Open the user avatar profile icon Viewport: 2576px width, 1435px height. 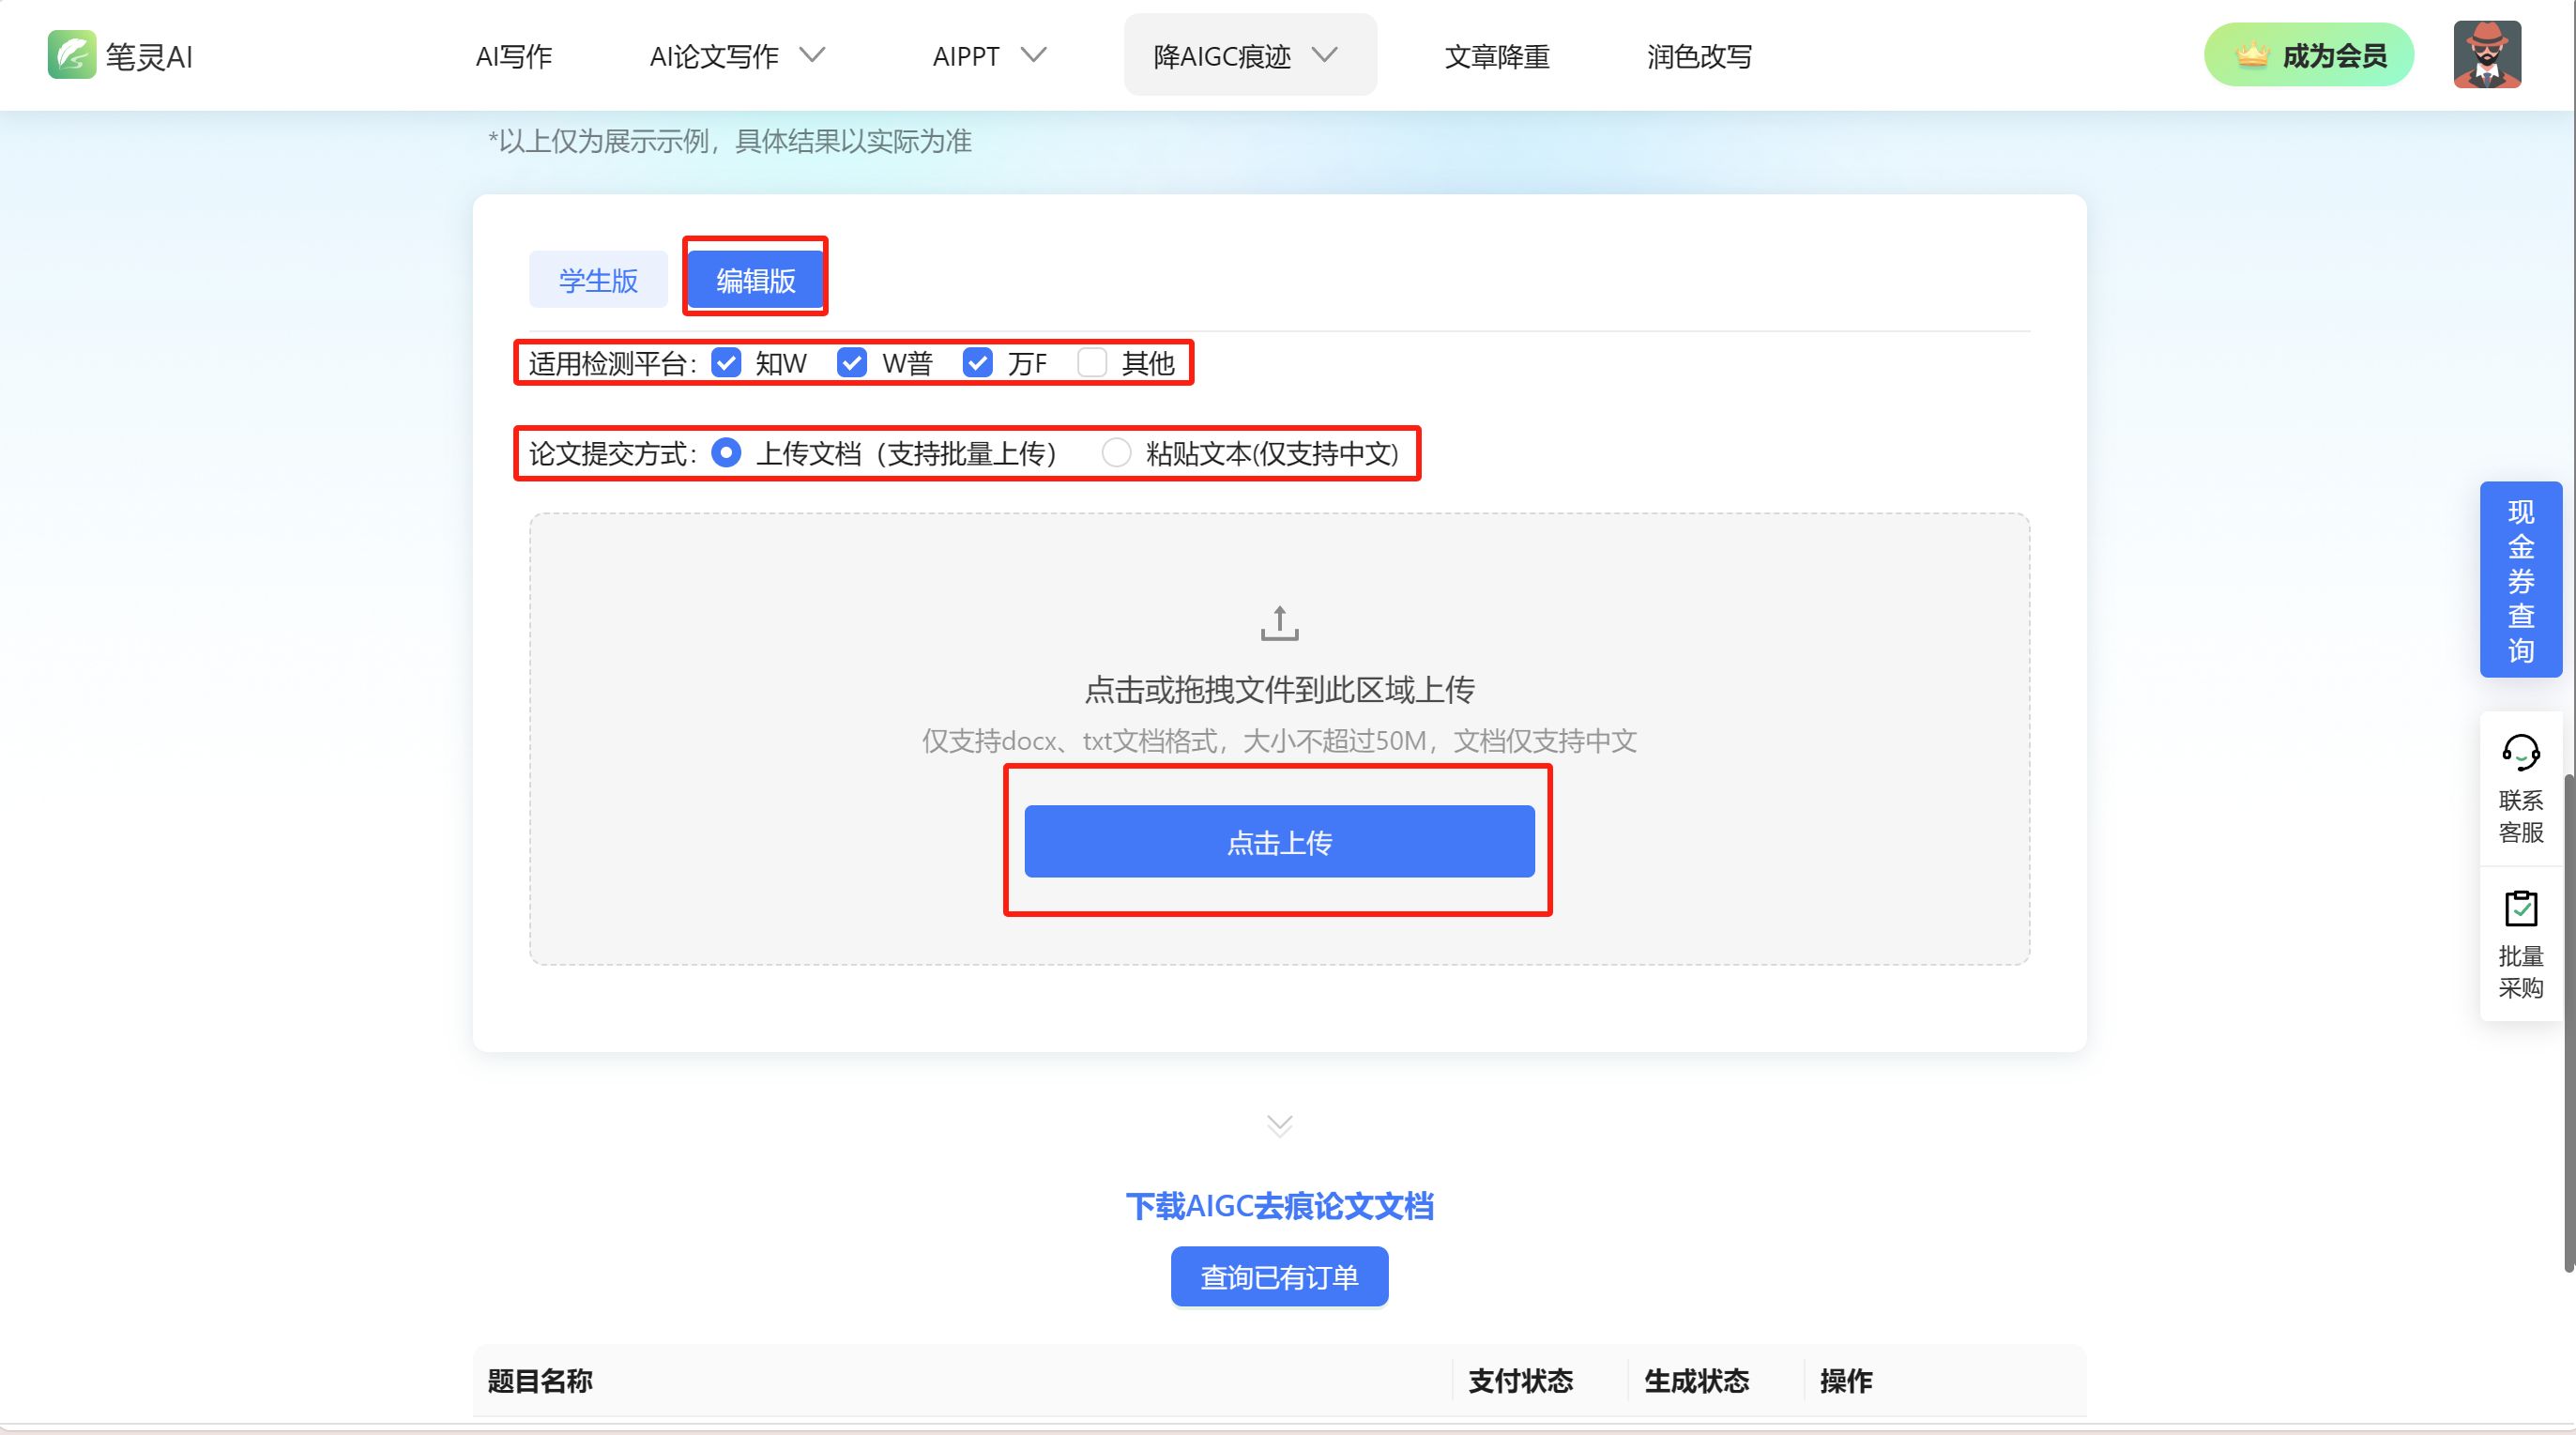pos(2486,55)
